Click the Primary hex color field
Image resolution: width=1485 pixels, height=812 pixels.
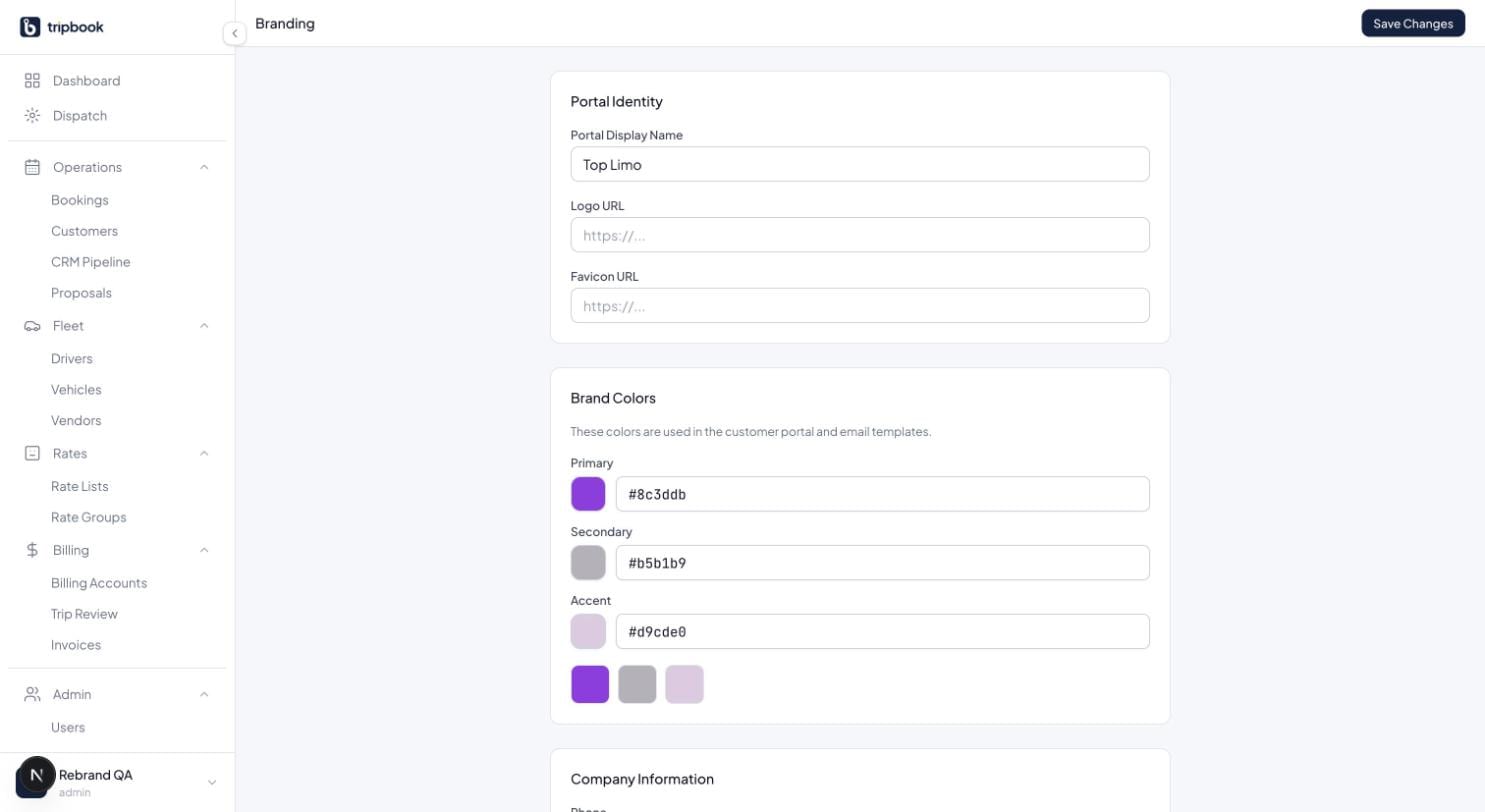(883, 494)
